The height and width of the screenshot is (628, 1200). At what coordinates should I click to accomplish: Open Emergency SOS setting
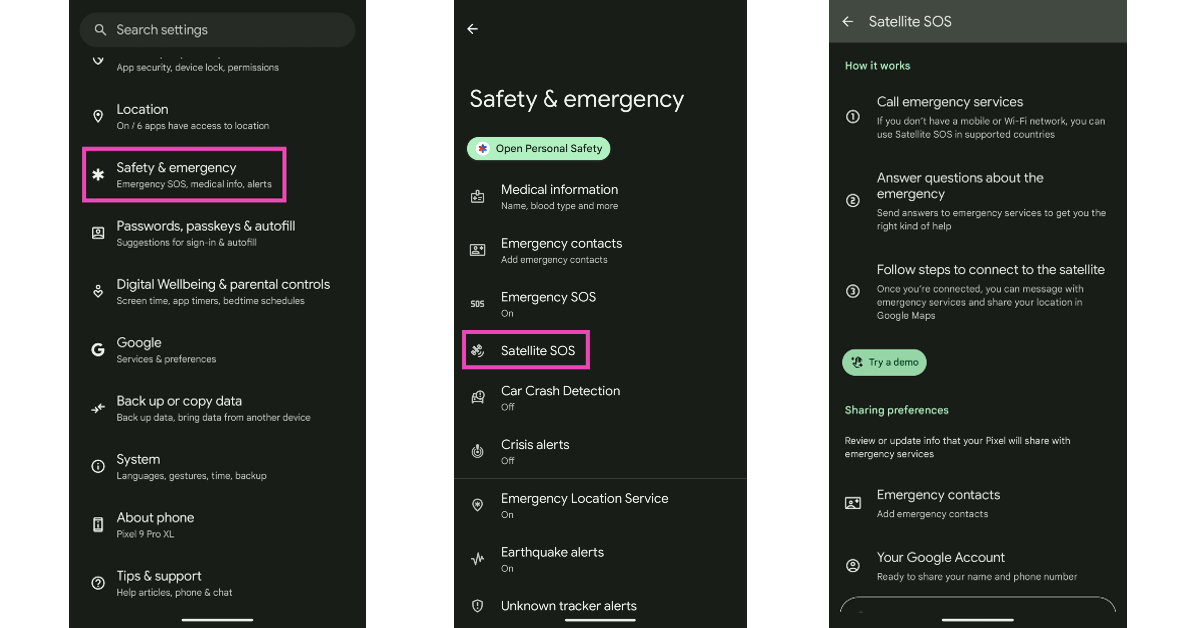(x=548, y=304)
